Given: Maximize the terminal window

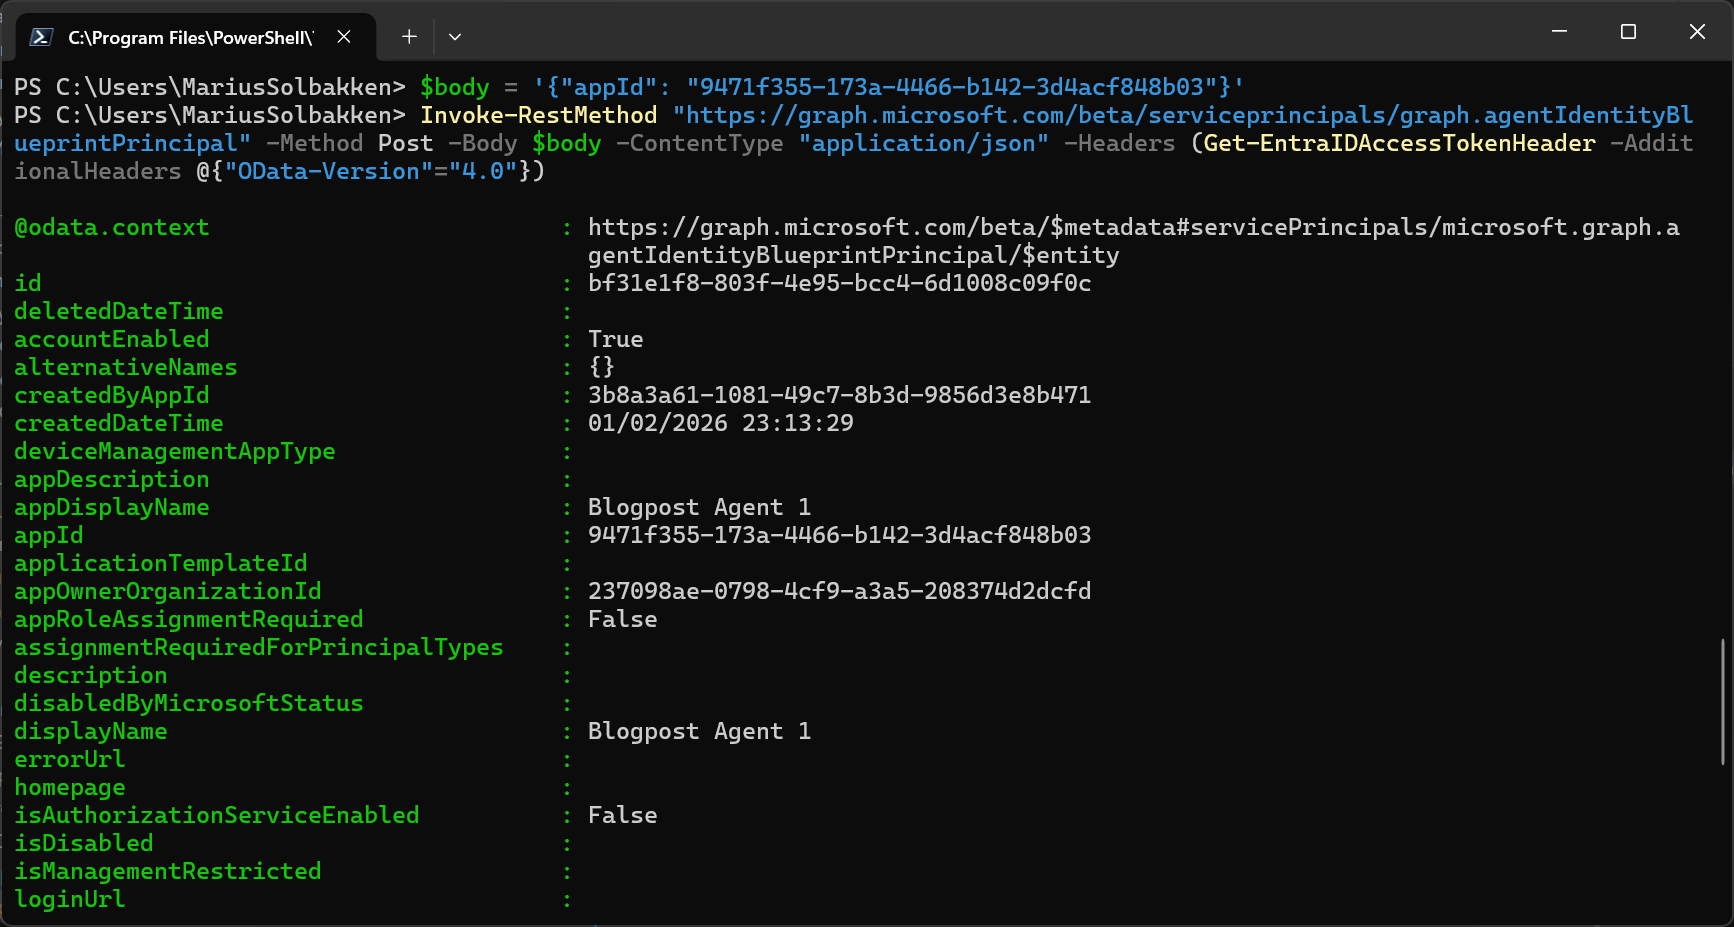Looking at the screenshot, I should click(1628, 32).
